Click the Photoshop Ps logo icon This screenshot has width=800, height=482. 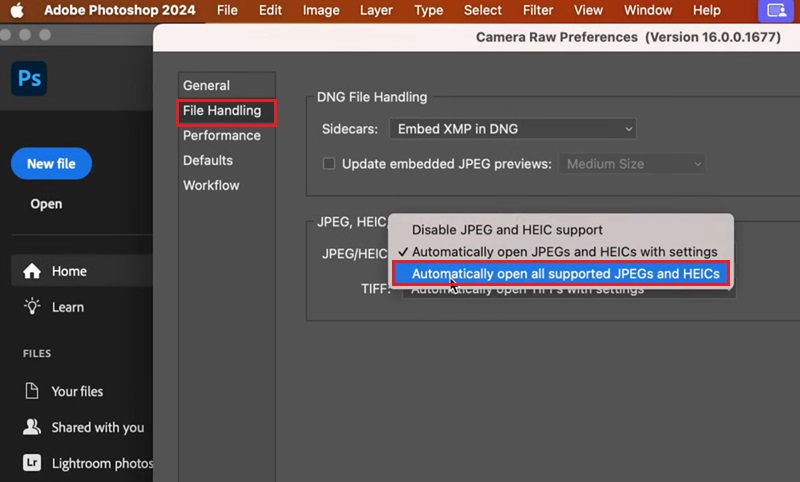tap(29, 79)
